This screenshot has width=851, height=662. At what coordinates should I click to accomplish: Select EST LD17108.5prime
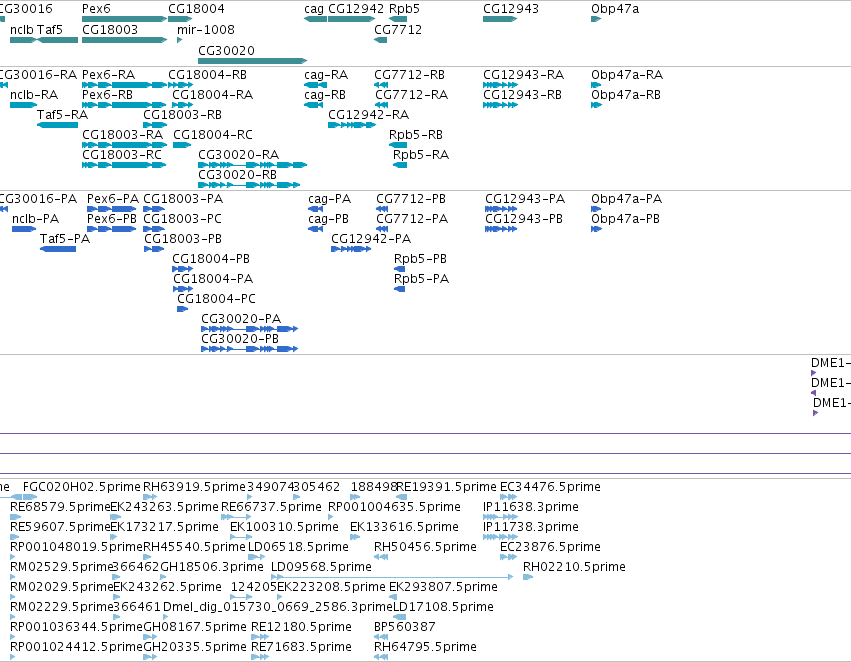pyautogui.click(x=399, y=617)
